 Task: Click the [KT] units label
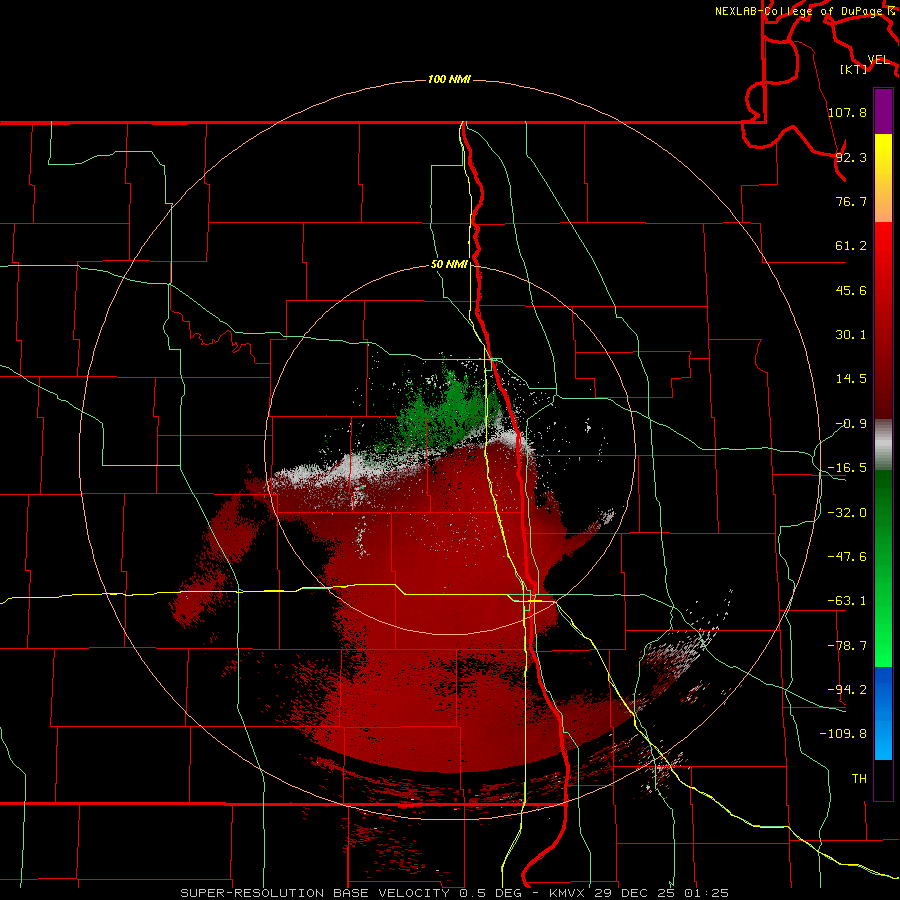point(853,69)
